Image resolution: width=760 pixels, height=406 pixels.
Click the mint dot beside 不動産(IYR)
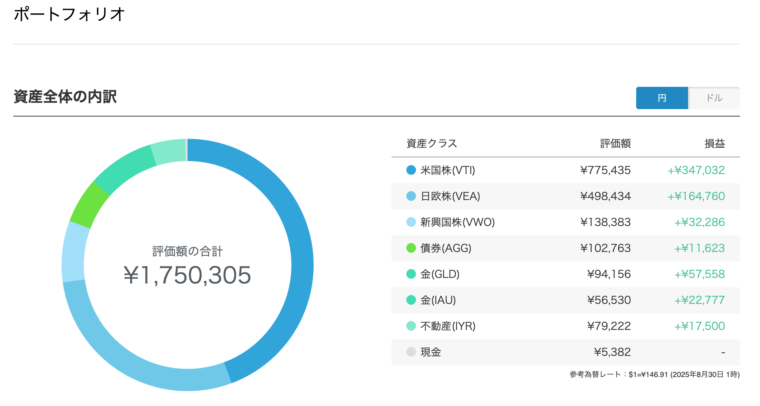point(411,326)
